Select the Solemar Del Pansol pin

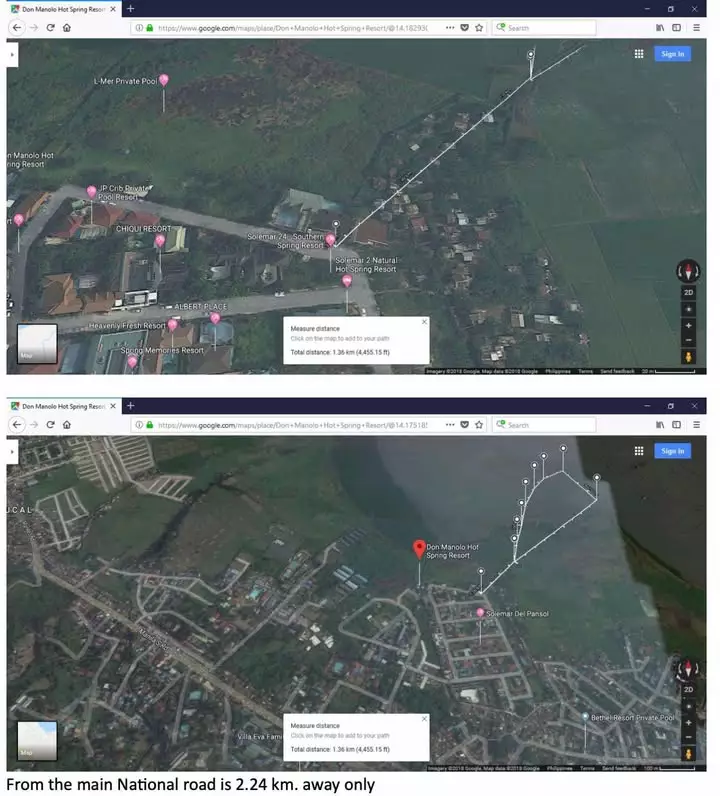point(480,613)
